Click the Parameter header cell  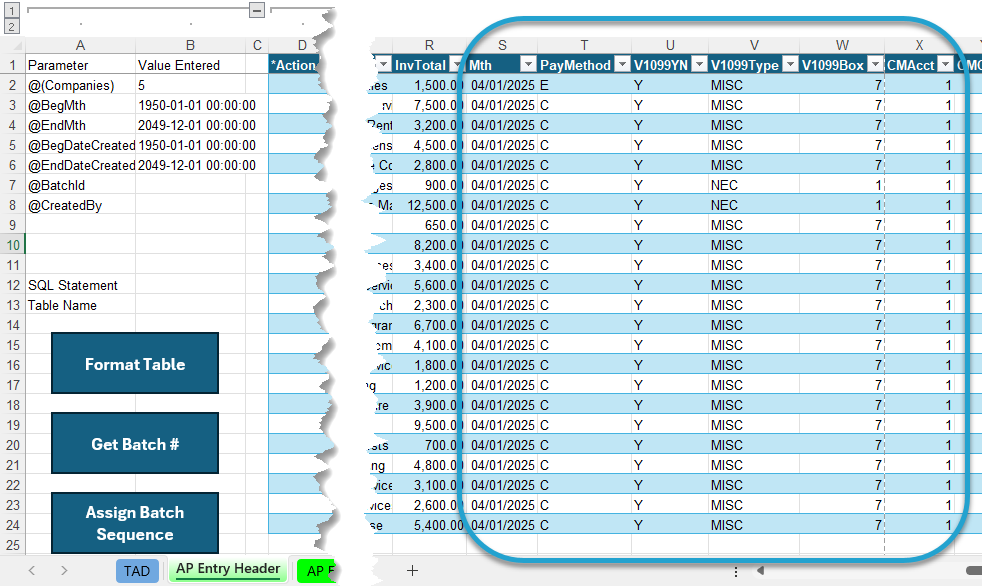pyautogui.click(x=80, y=65)
